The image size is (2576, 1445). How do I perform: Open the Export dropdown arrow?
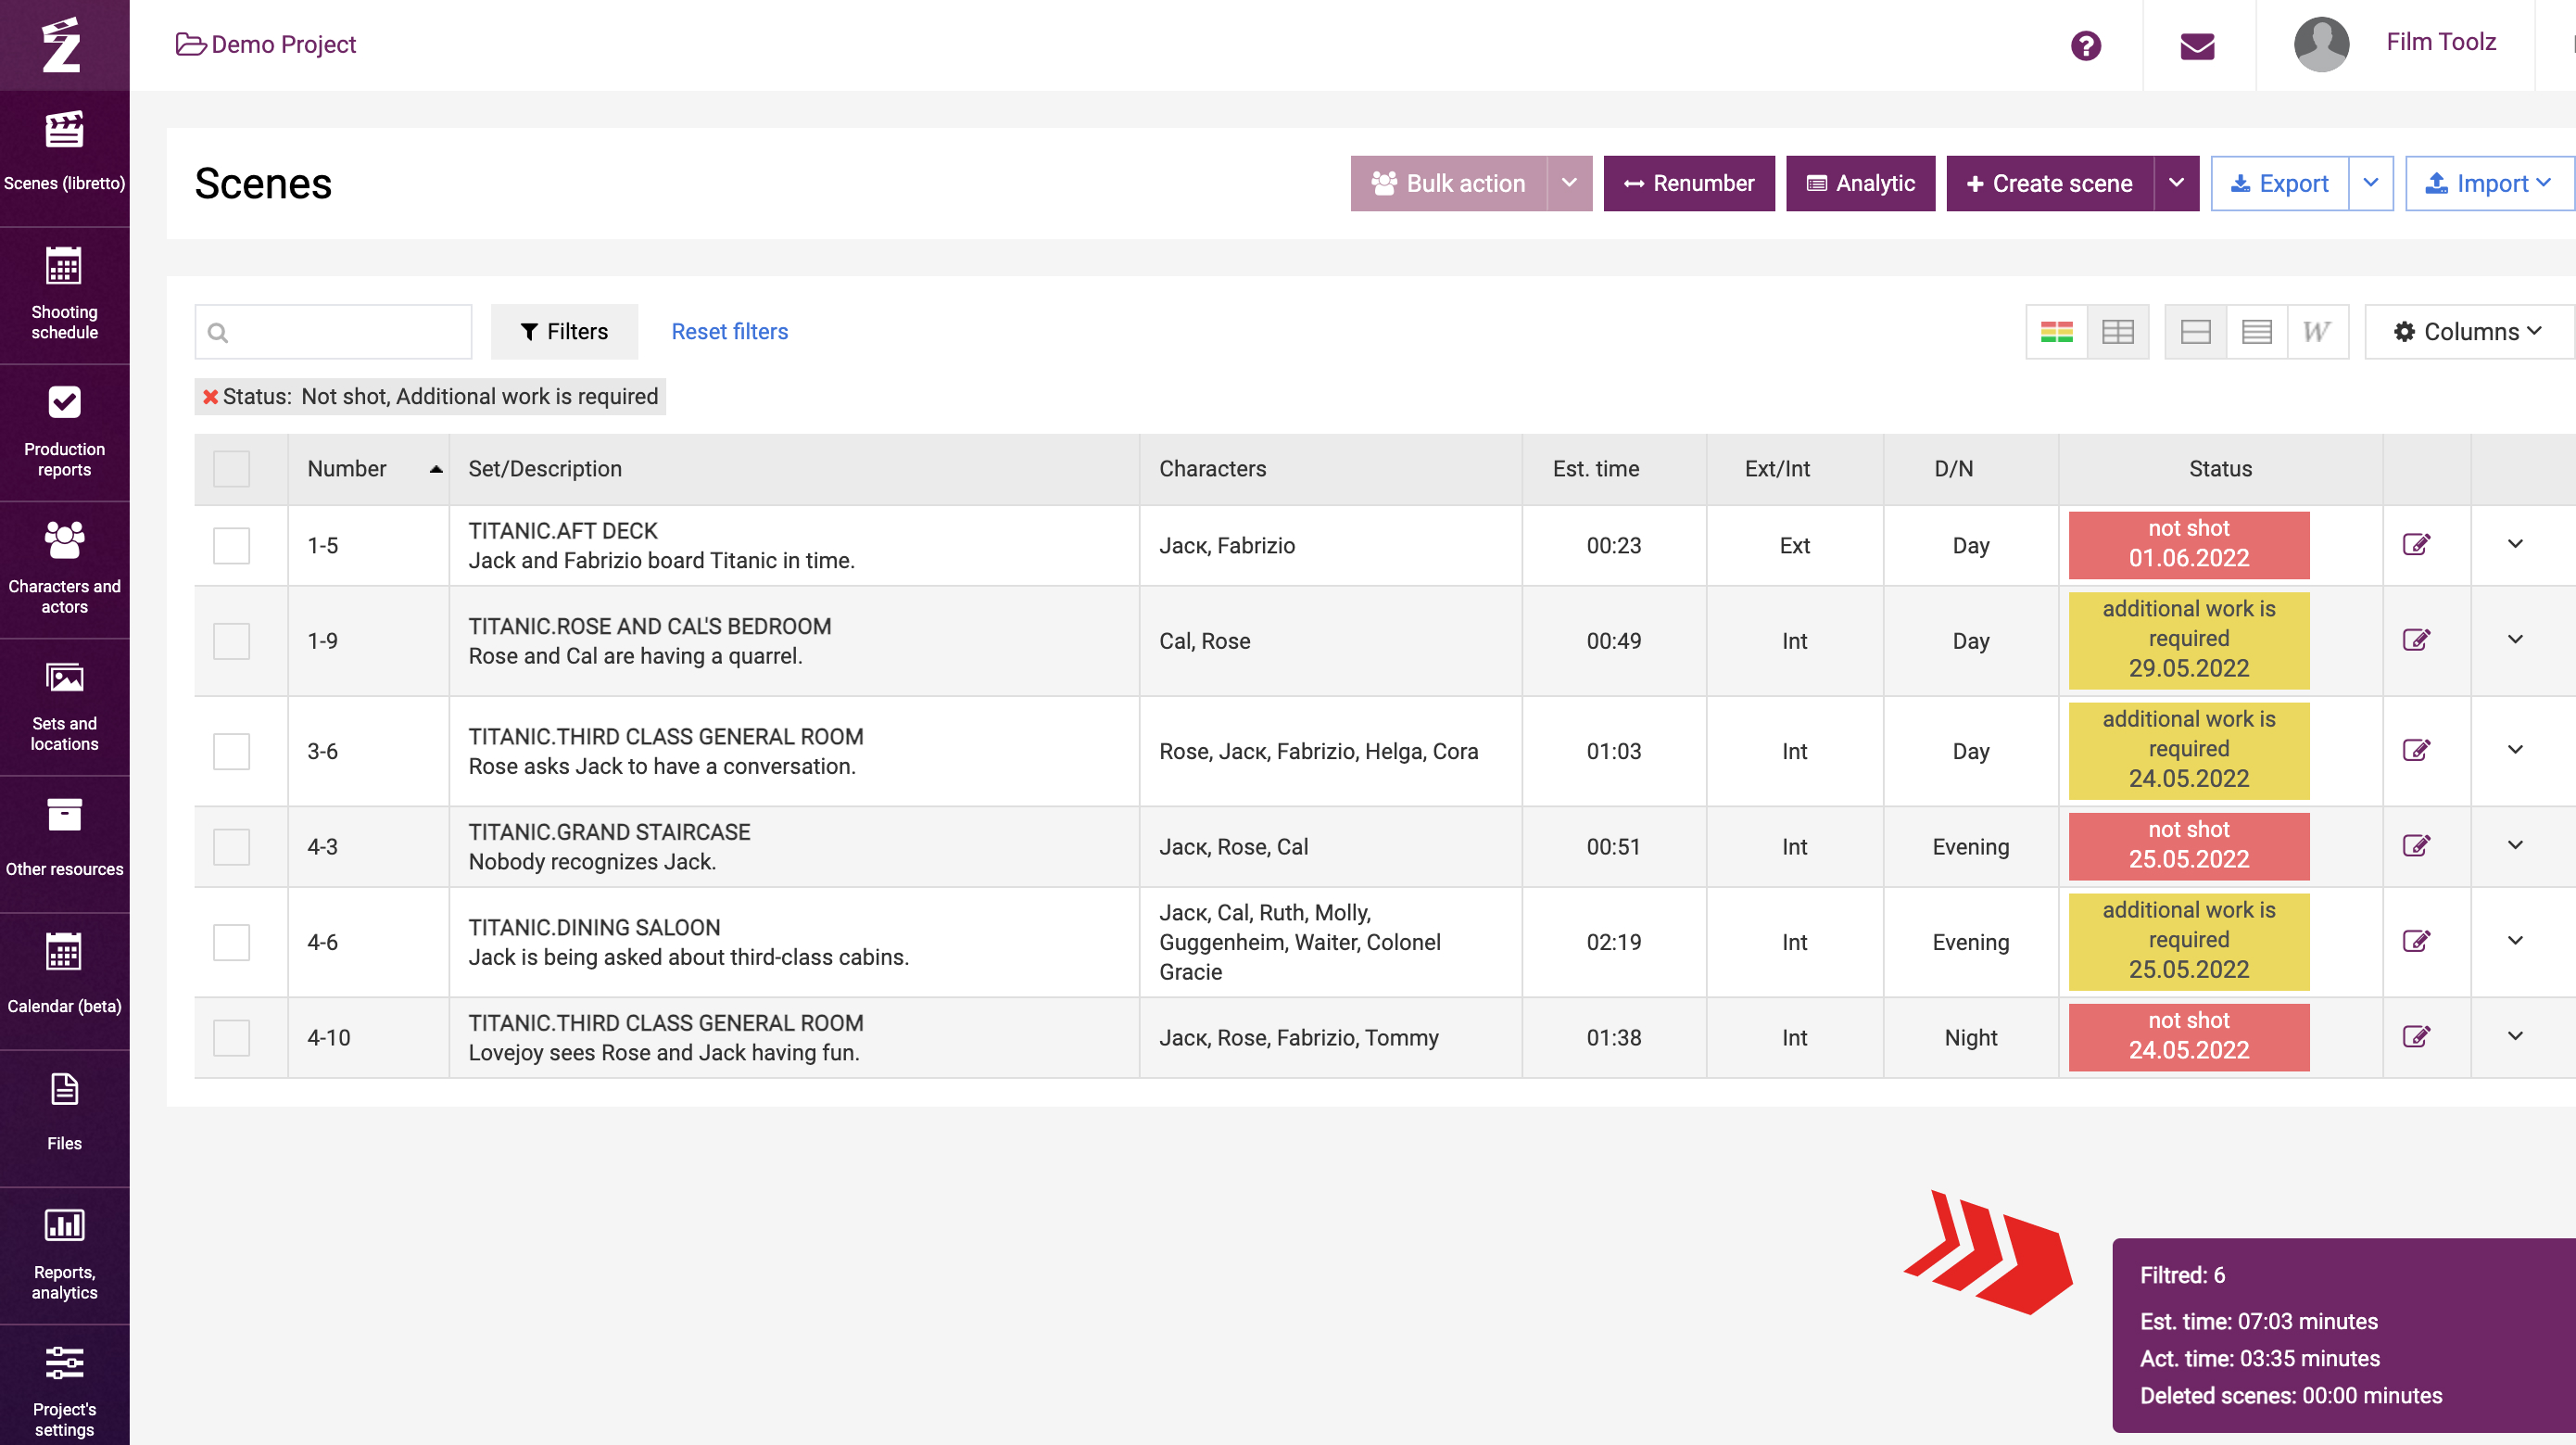pyautogui.click(x=2370, y=184)
